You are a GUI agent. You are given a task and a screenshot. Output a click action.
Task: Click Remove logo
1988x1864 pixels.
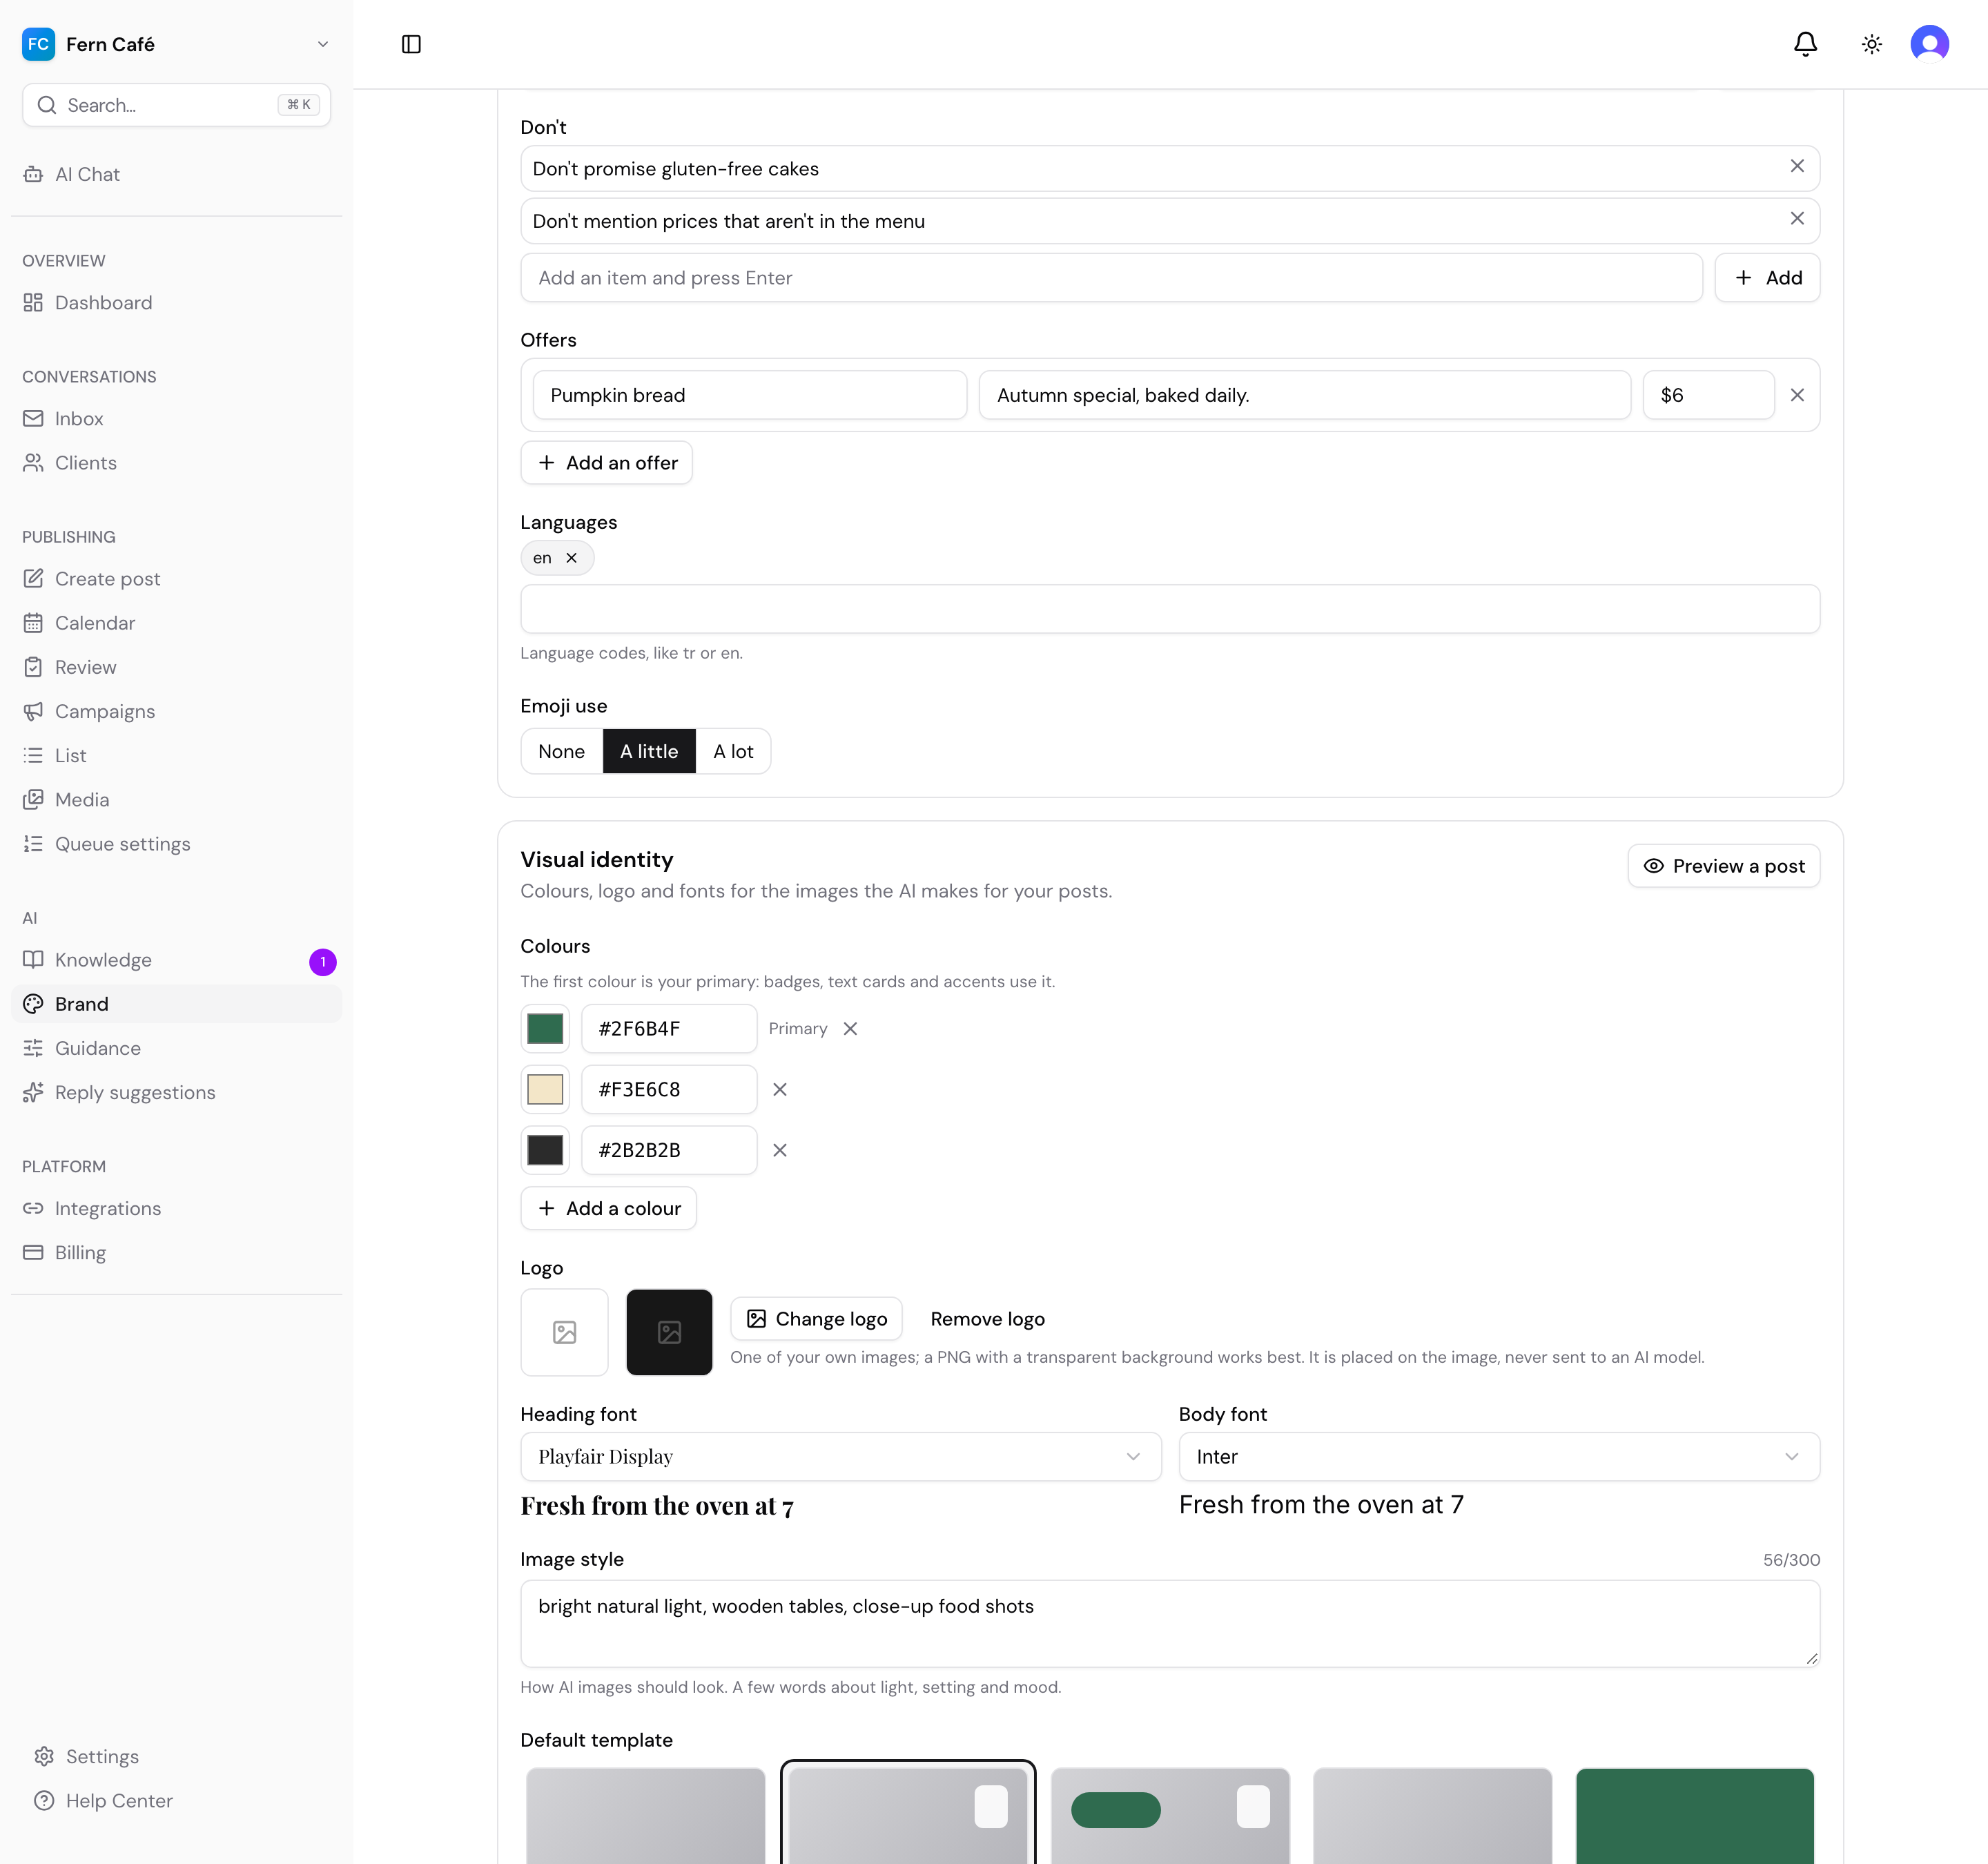click(x=987, y=1318)
